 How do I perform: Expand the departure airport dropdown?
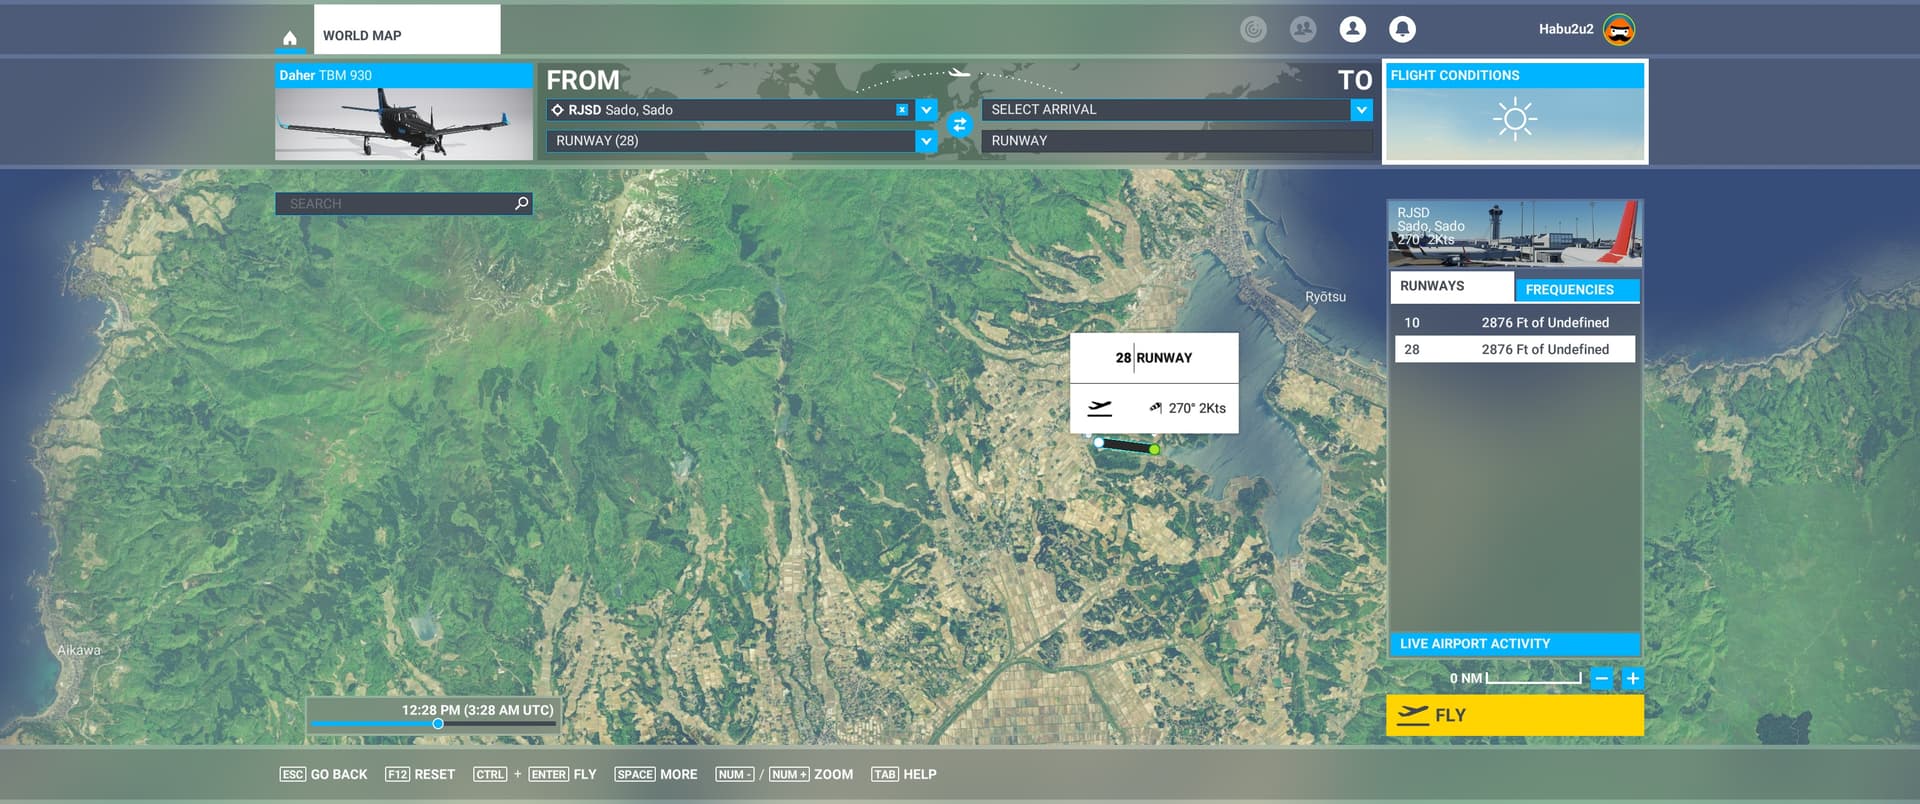926,110
